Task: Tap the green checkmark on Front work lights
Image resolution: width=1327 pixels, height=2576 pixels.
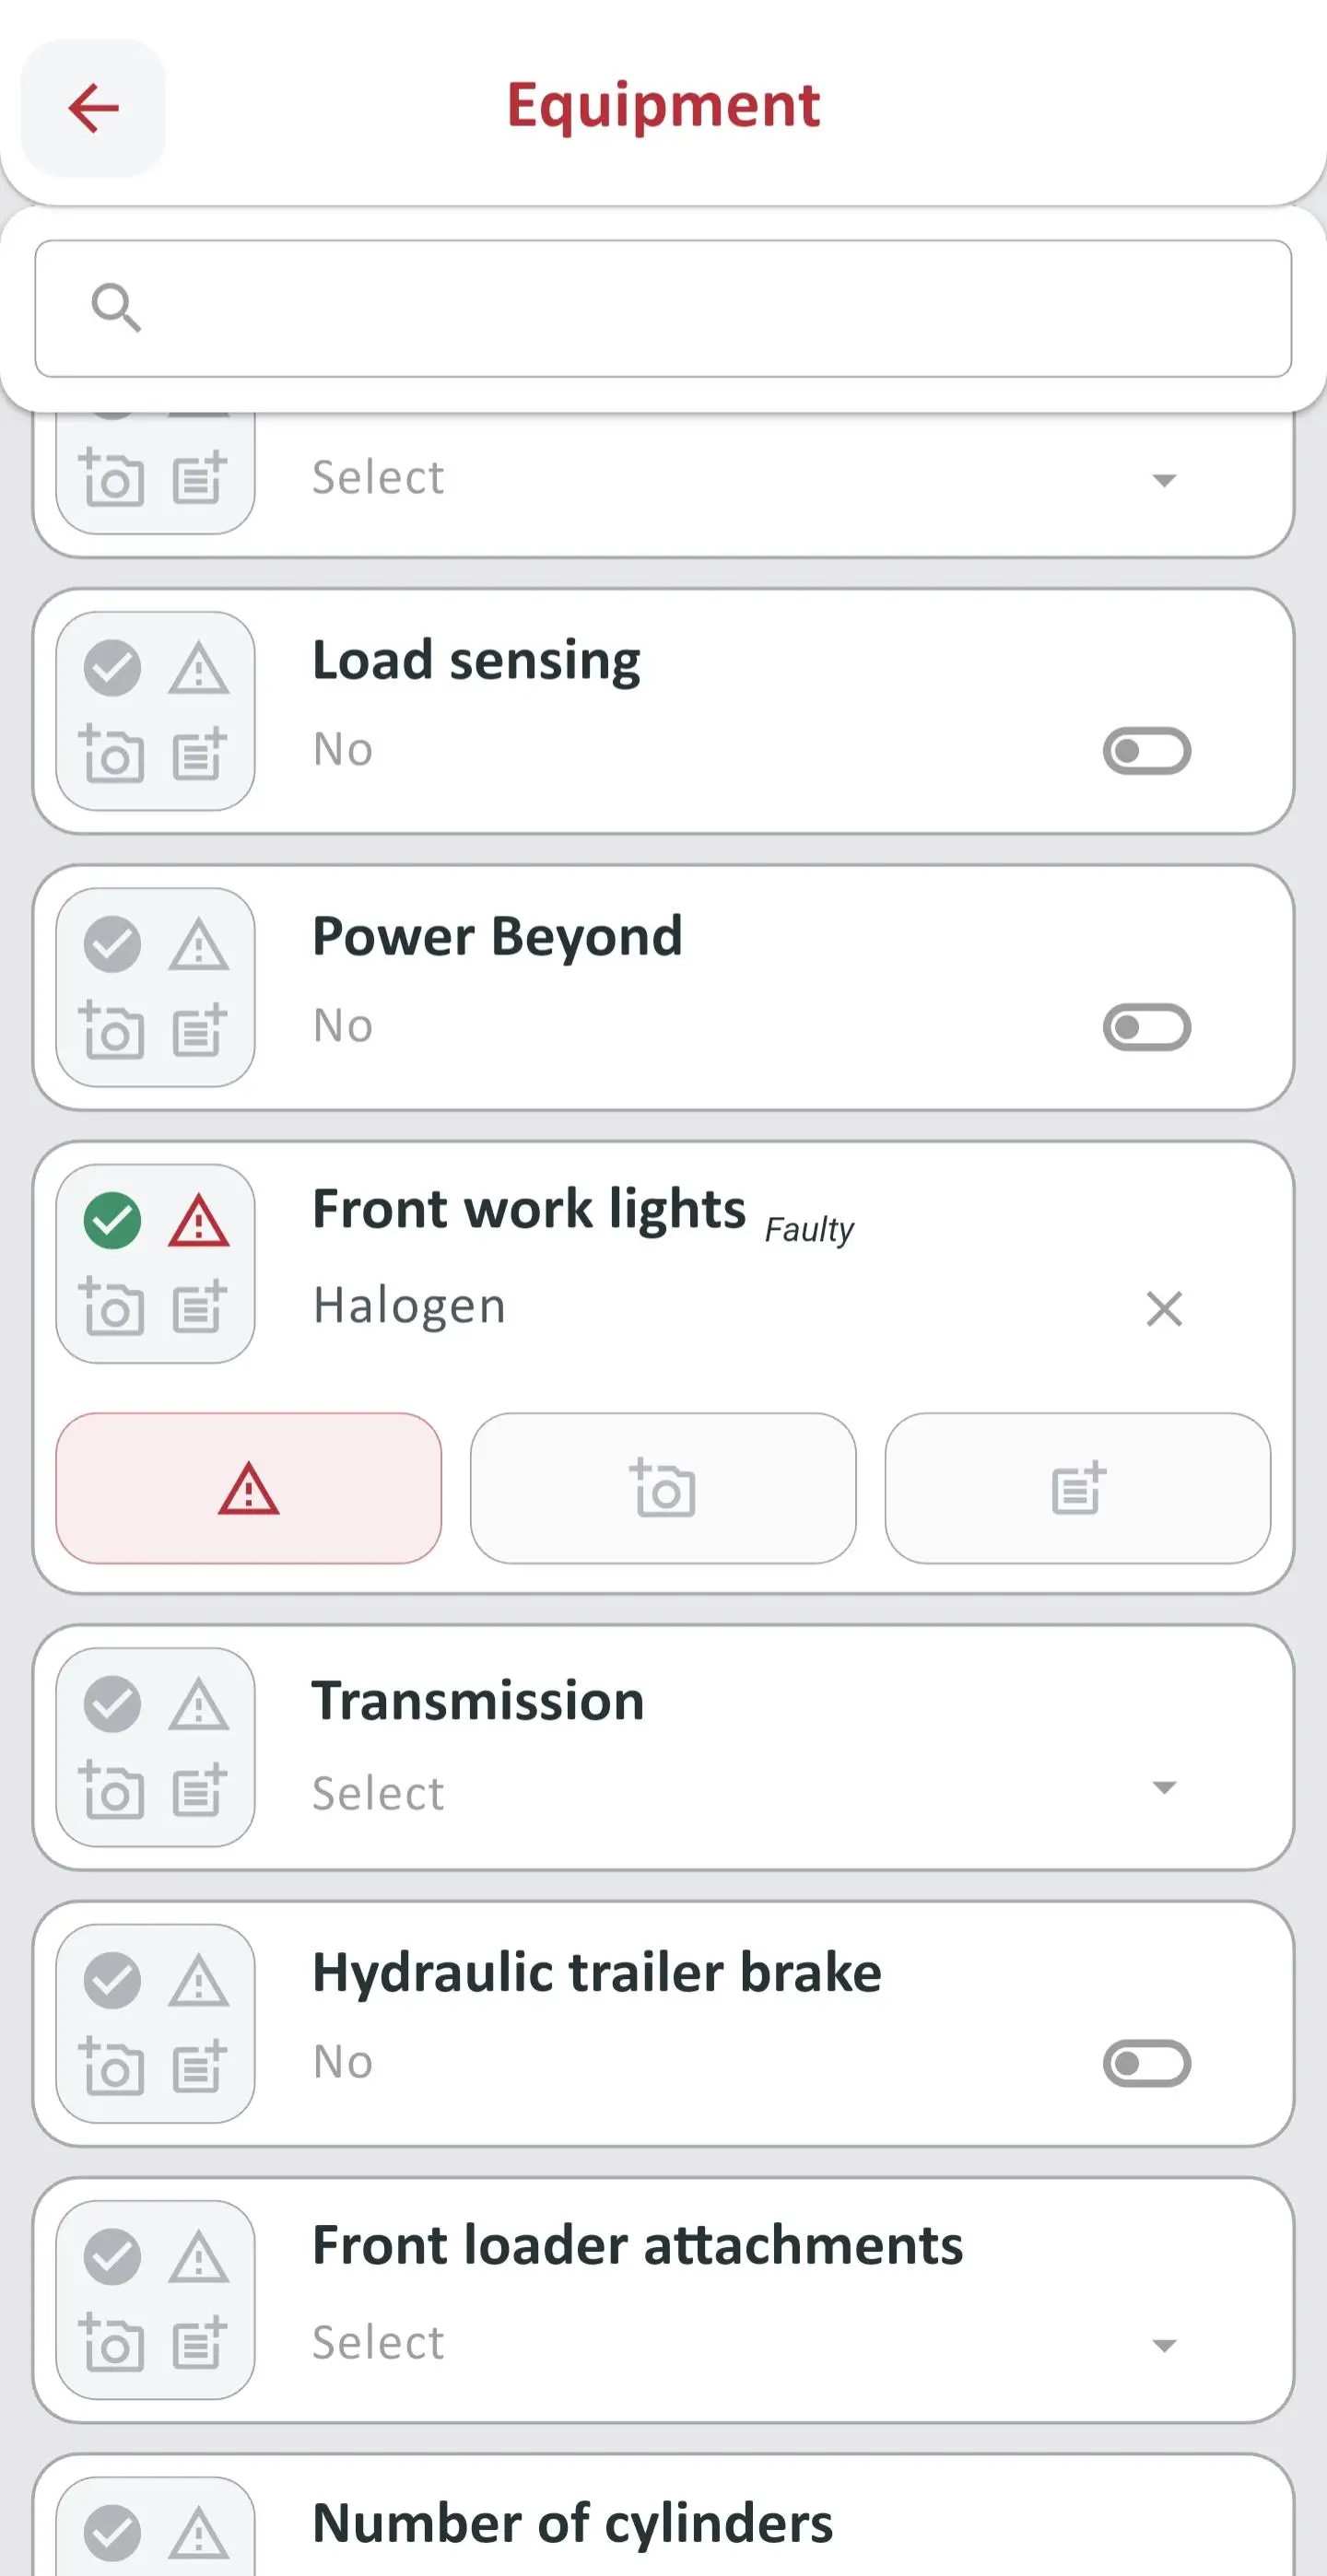Action: (x=112, y=1221)
